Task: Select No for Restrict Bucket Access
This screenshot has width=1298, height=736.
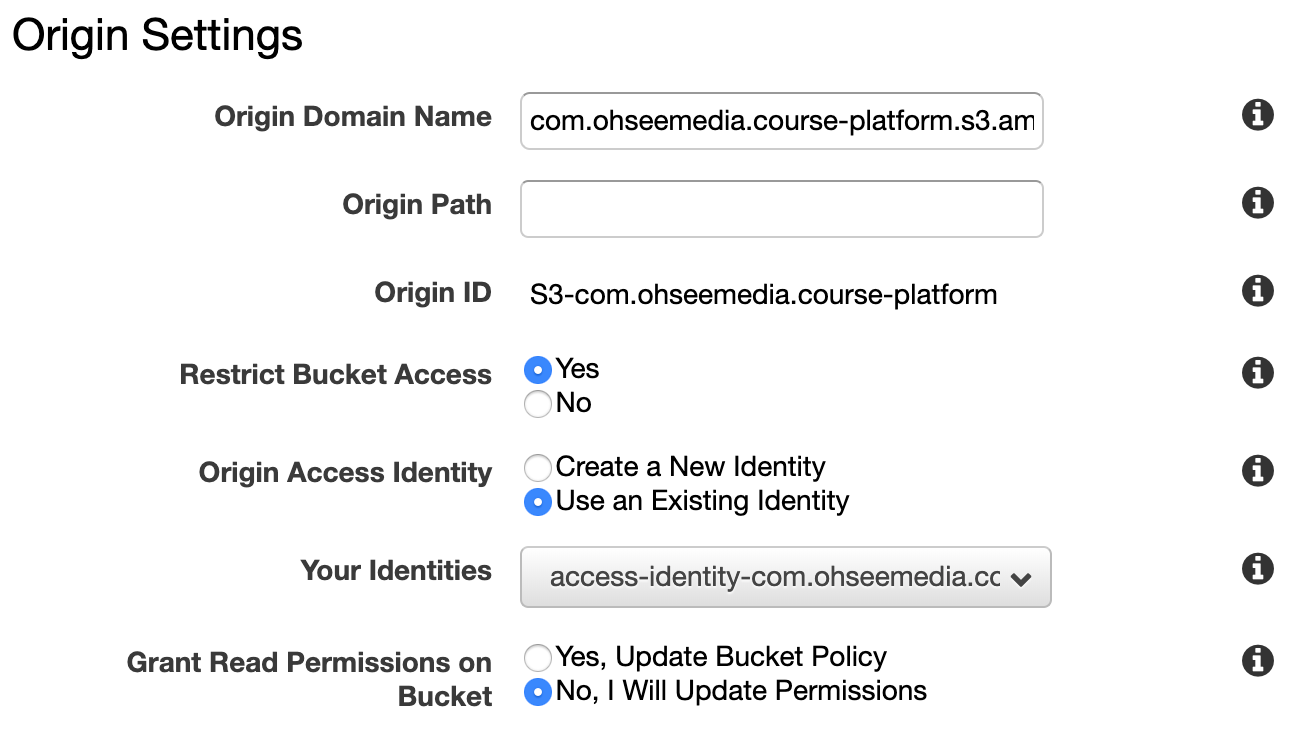Action: tap(538, 404)
